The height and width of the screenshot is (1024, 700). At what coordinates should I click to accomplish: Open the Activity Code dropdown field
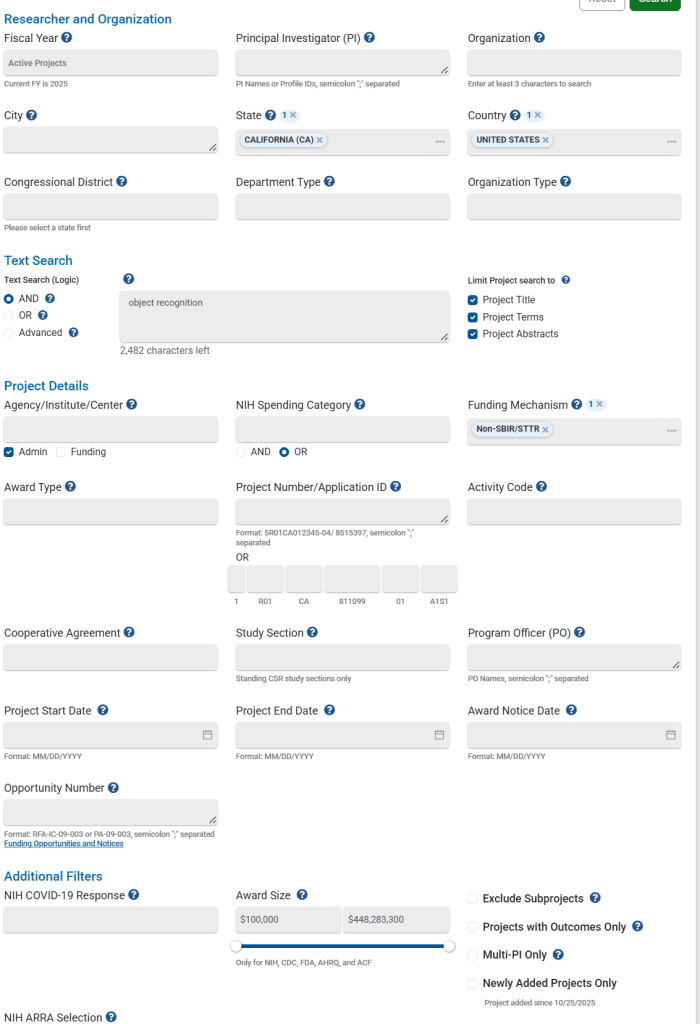(x=574, y=512)
